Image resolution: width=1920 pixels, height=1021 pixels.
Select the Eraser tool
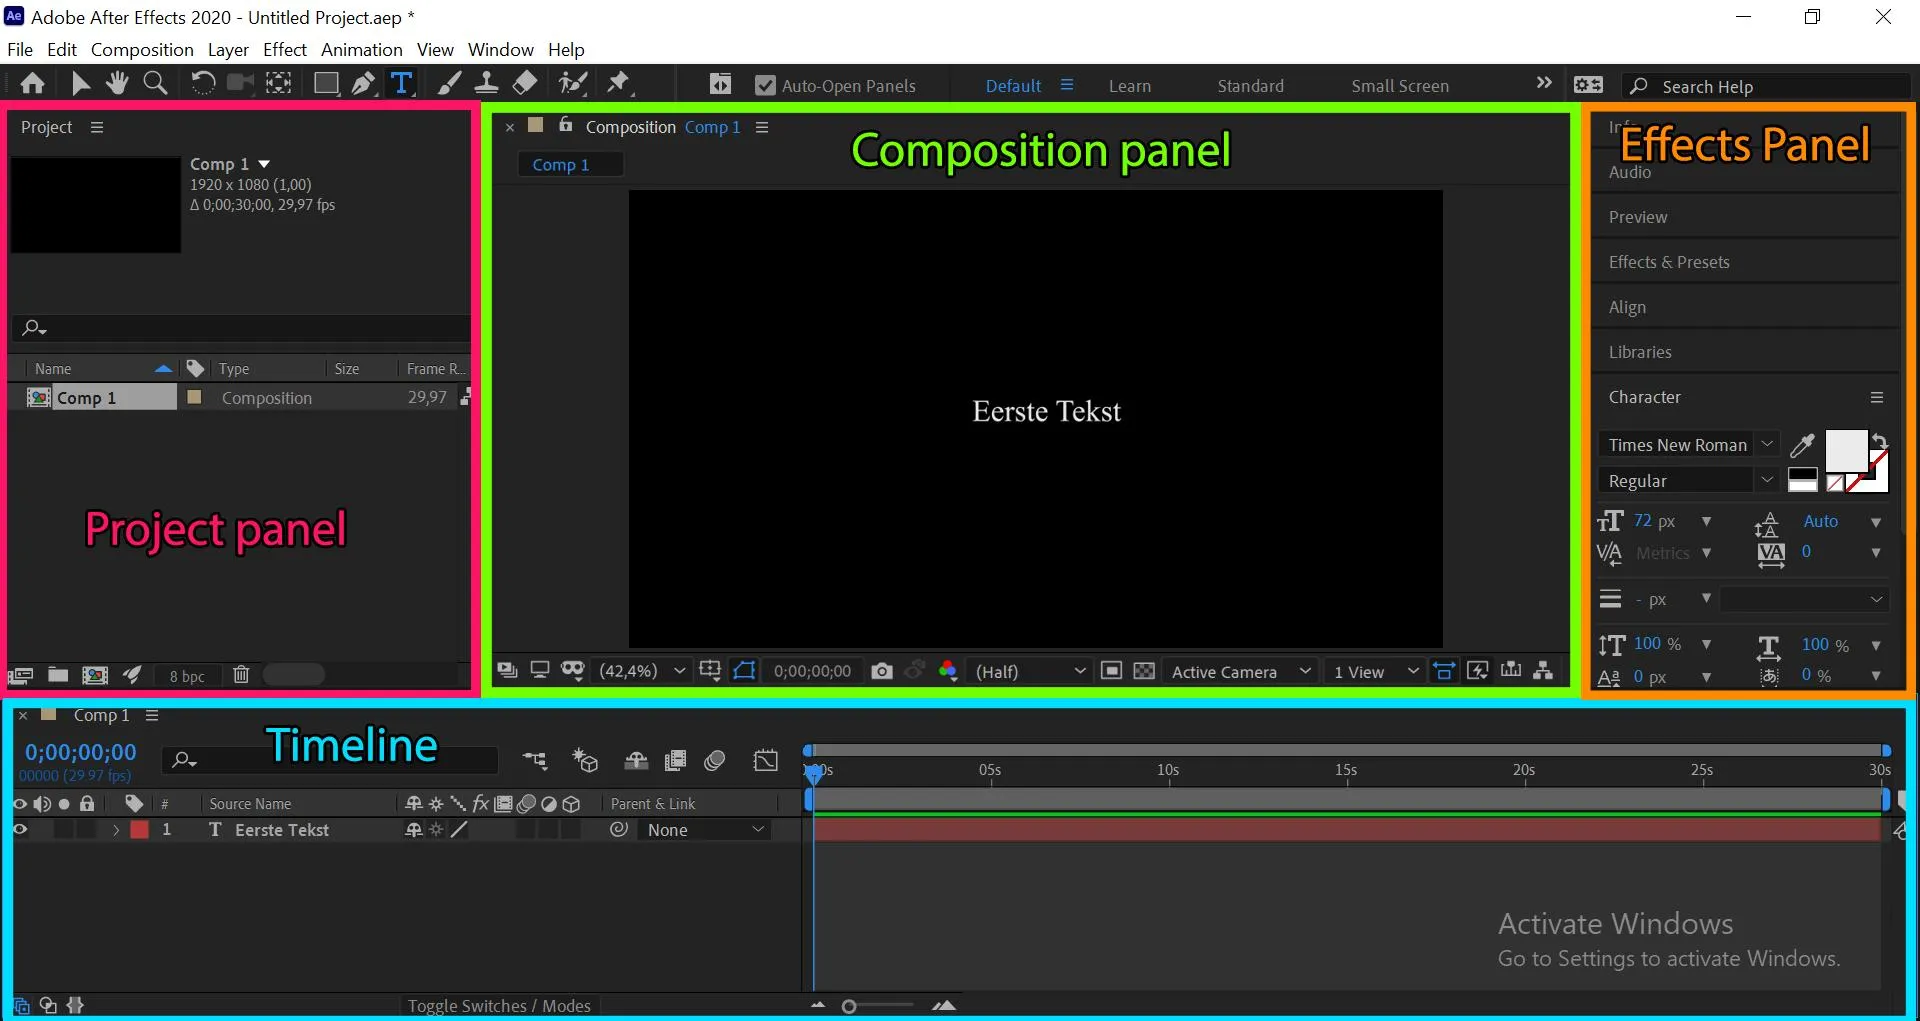click(x=525, y=84)
